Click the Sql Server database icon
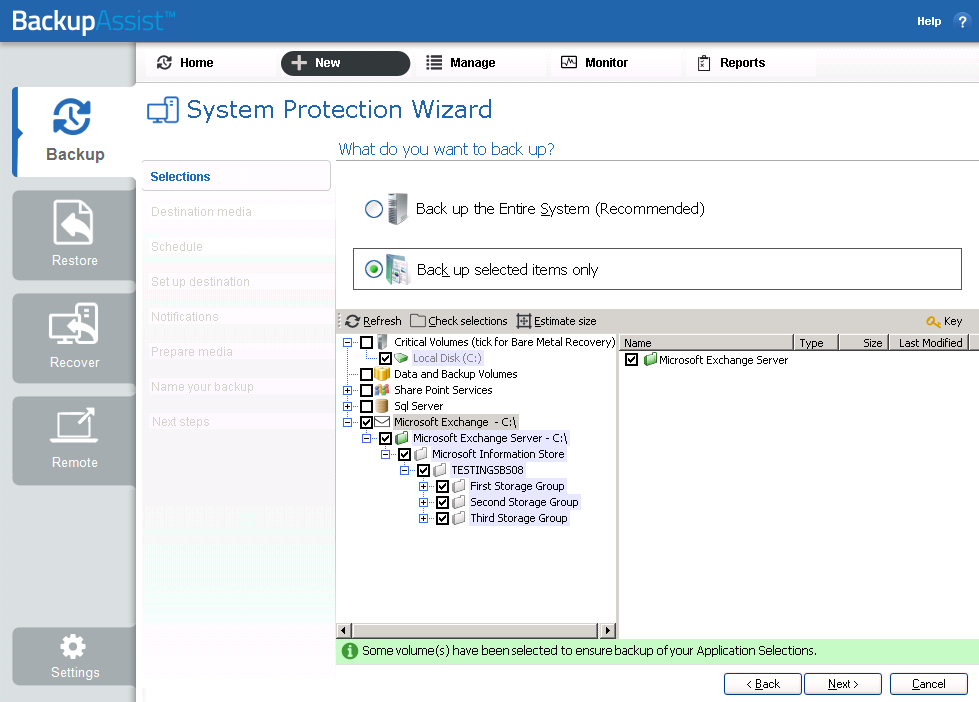The image size is (979, 702). [x=382, y=406]
